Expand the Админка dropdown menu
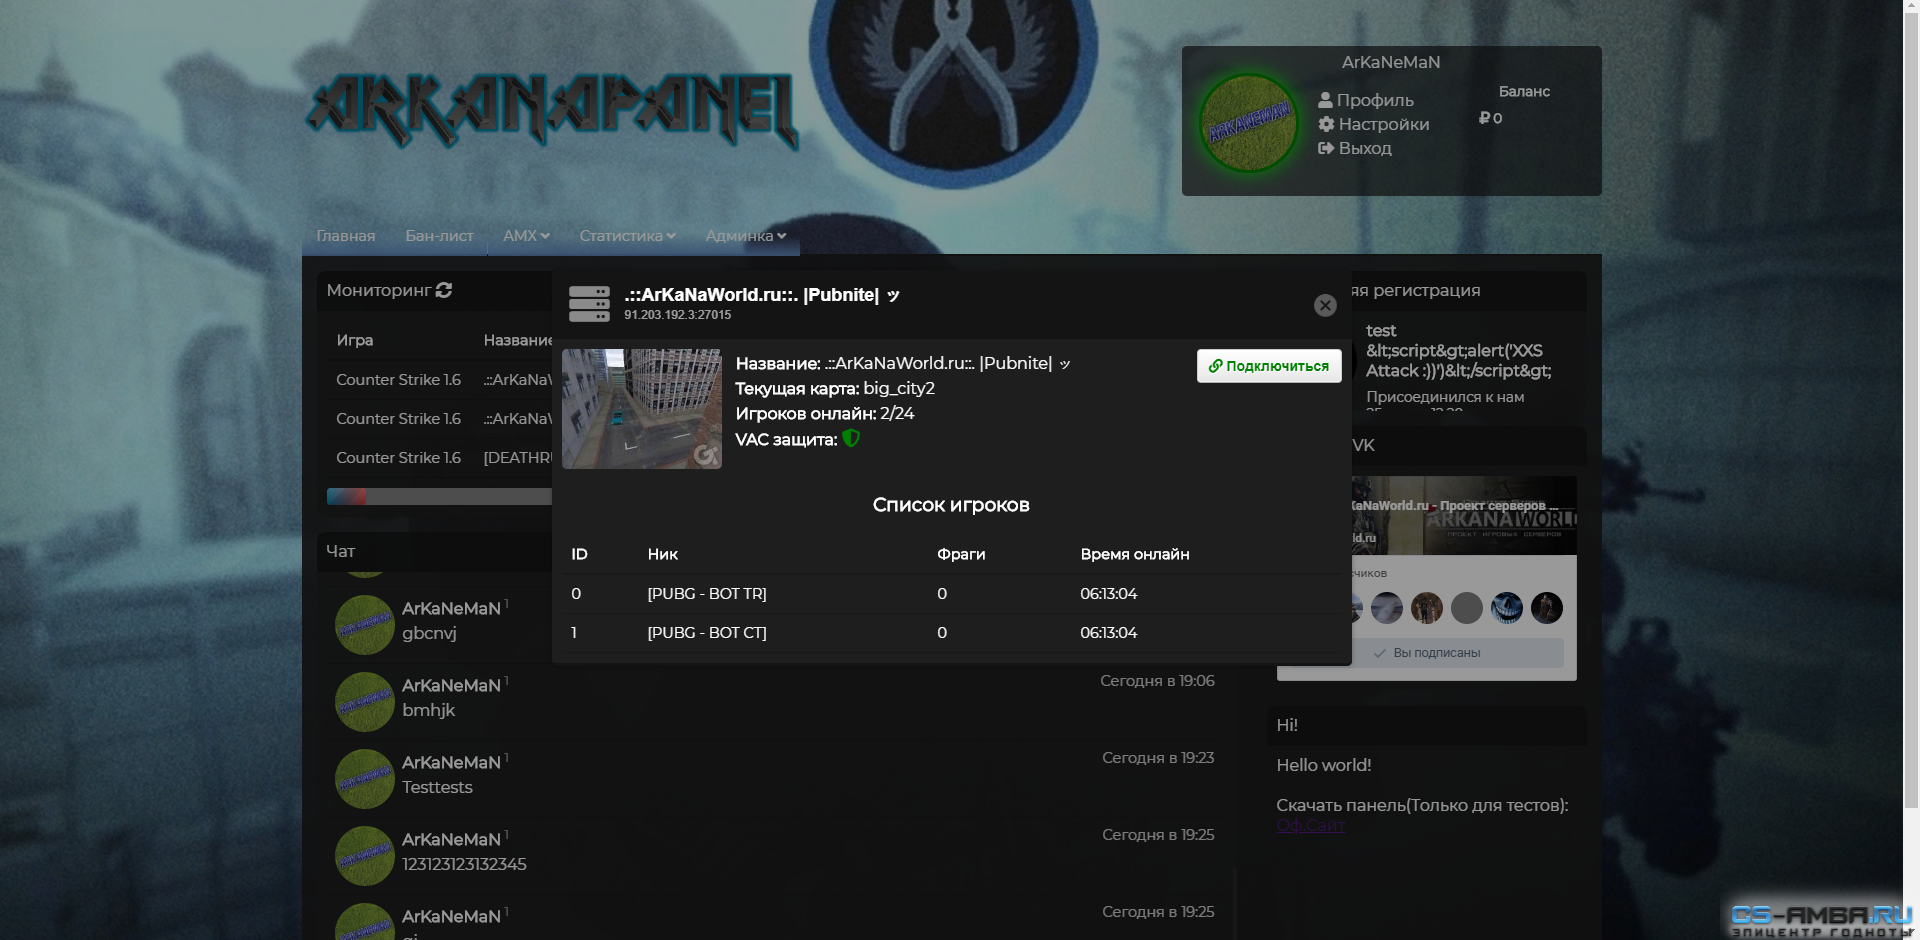1920x940 pixels. [x=745, y=236]
